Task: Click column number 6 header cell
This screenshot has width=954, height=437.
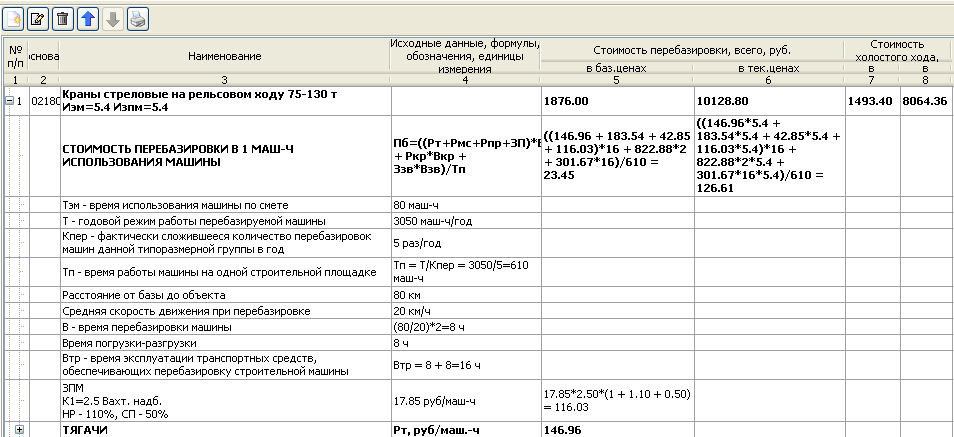Action: coord(768,80)
